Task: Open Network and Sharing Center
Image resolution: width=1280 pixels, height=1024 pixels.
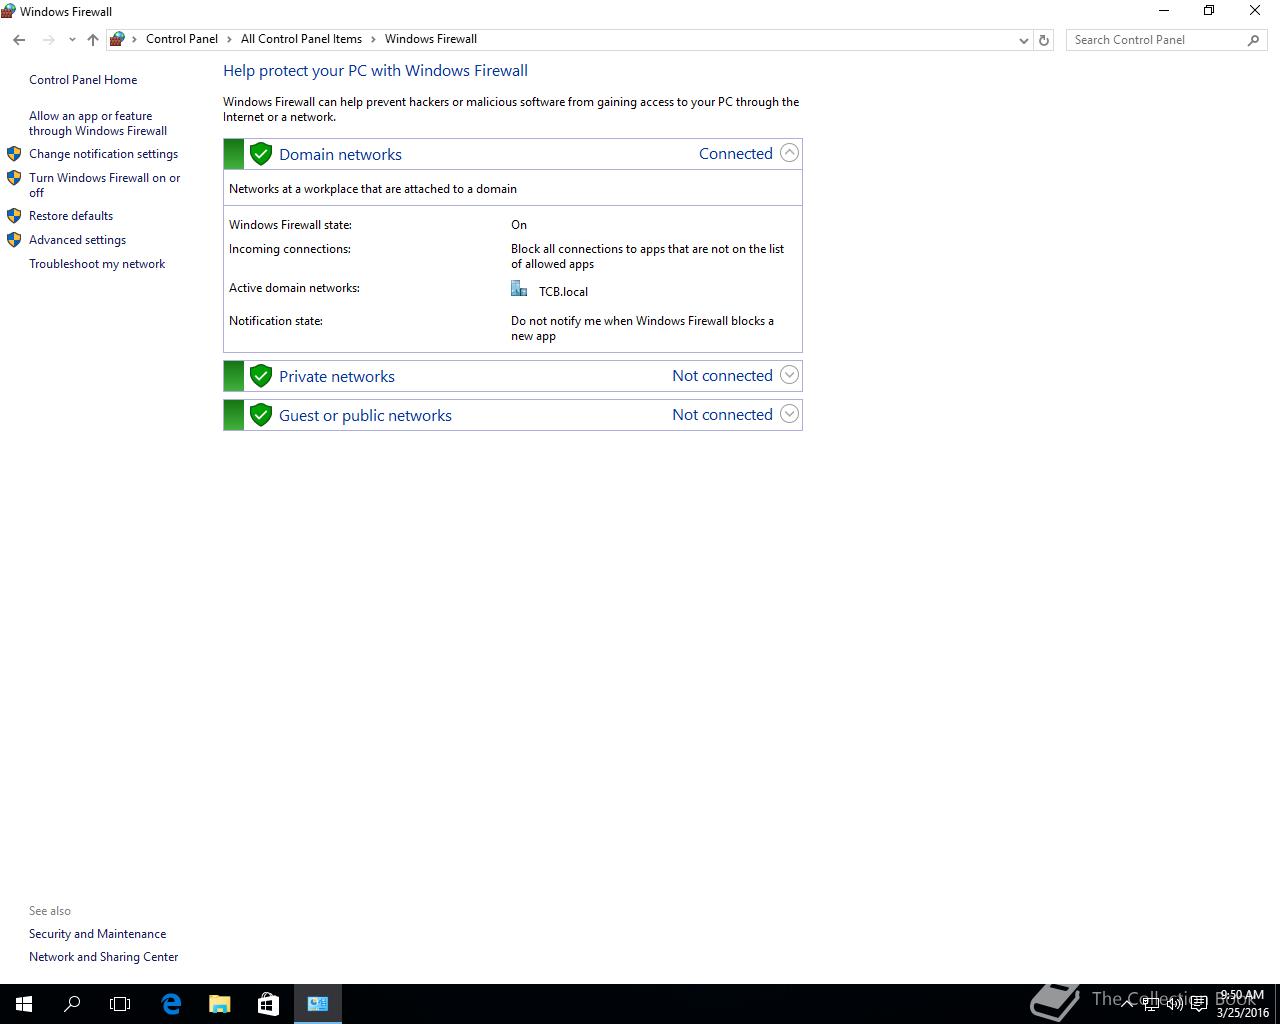Action: click(x=103, y=957)
